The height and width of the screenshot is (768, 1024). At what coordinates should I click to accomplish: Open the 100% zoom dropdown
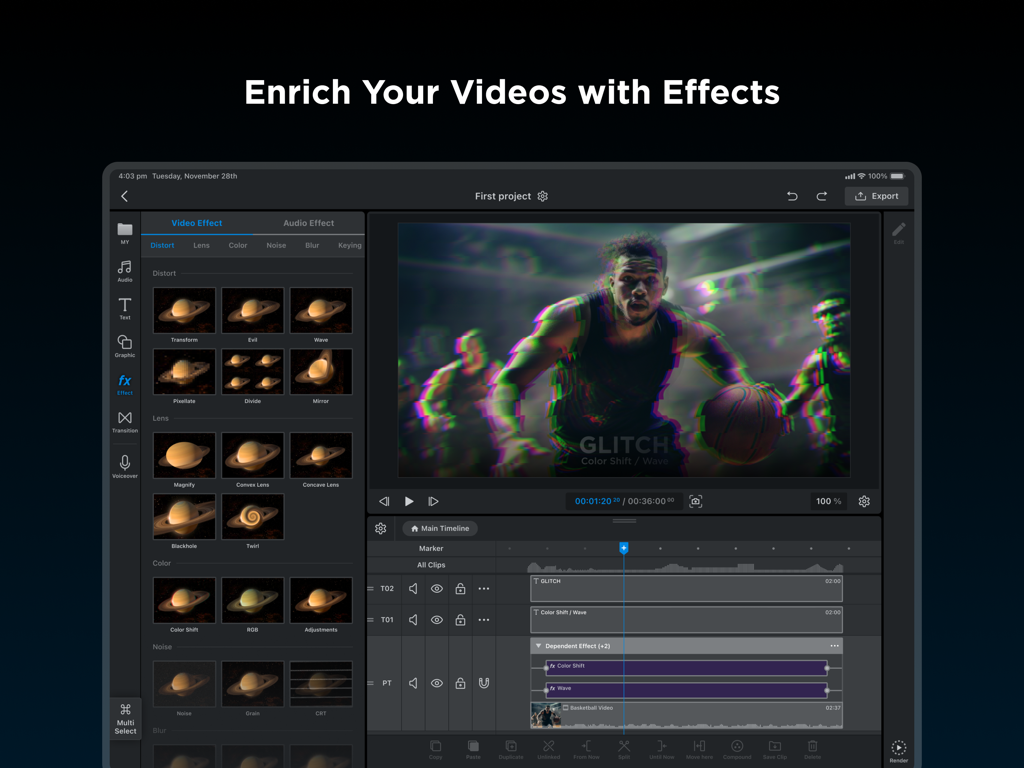click(x=828, y=501)
